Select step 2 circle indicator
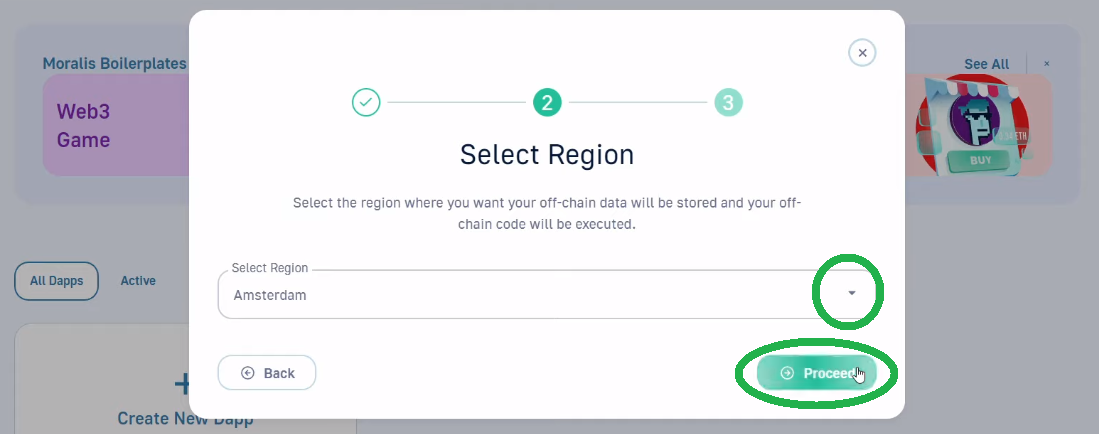The image size is (1099, 434). (547, 102)
